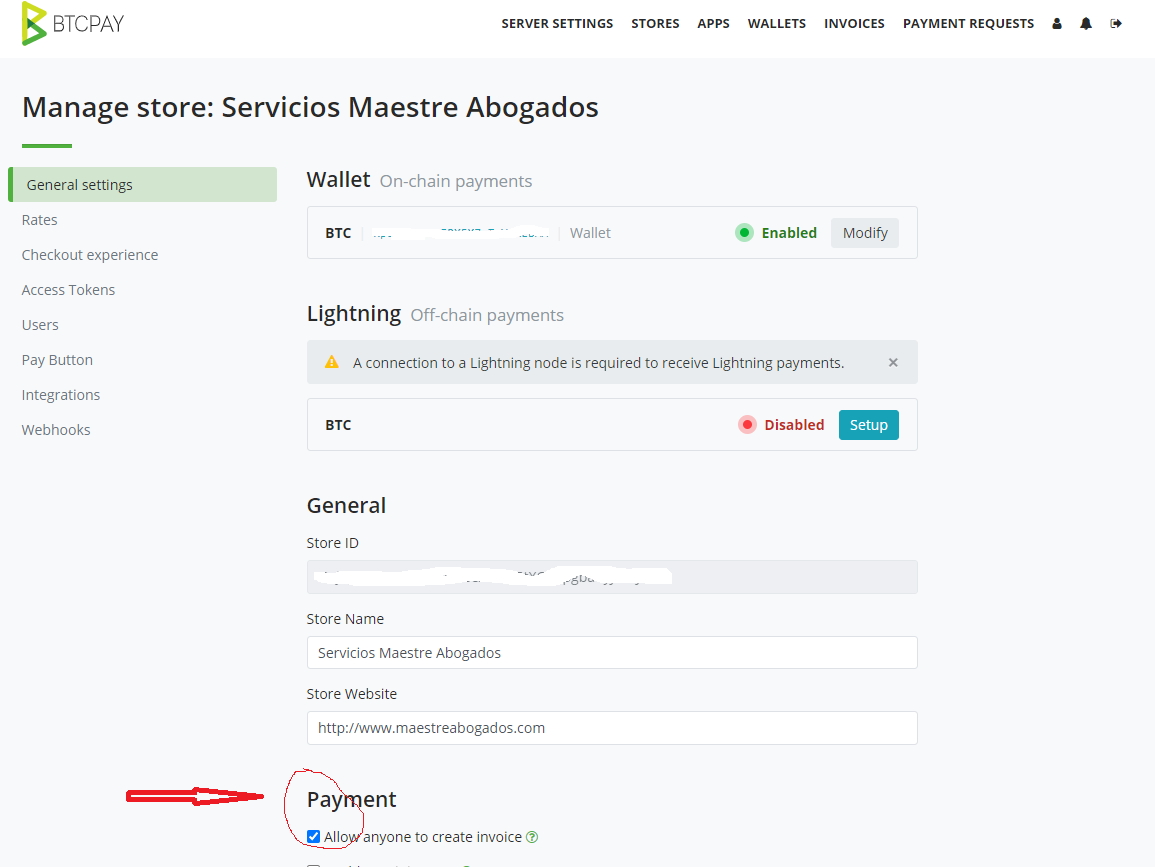Image resolution: width=1155 pixels, height=867 pixels.
Task: Select Checkout experience in the sidebar
Action: click(x=90, y=255)
